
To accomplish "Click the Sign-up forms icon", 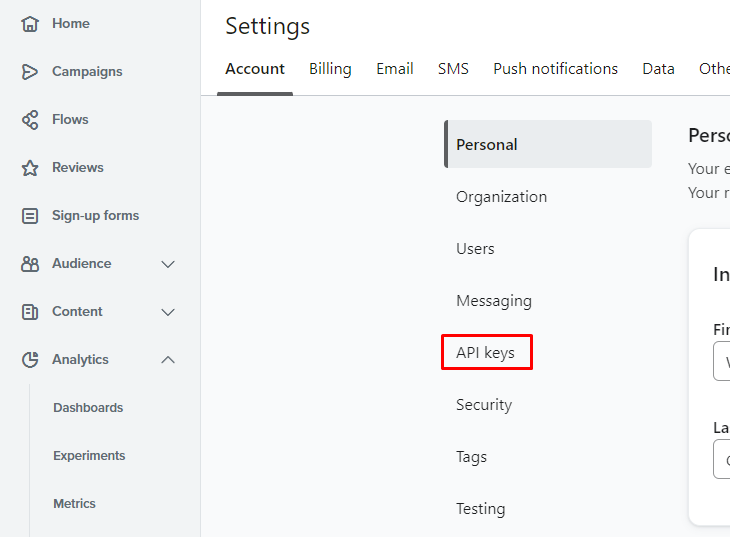I will (x=30, y=216).
